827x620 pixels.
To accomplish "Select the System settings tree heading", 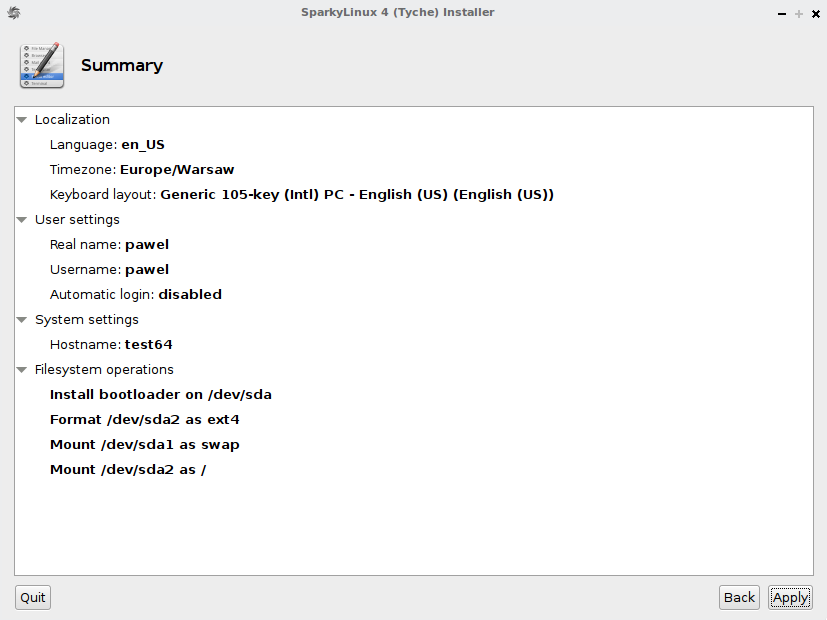I will coord(86,319).
